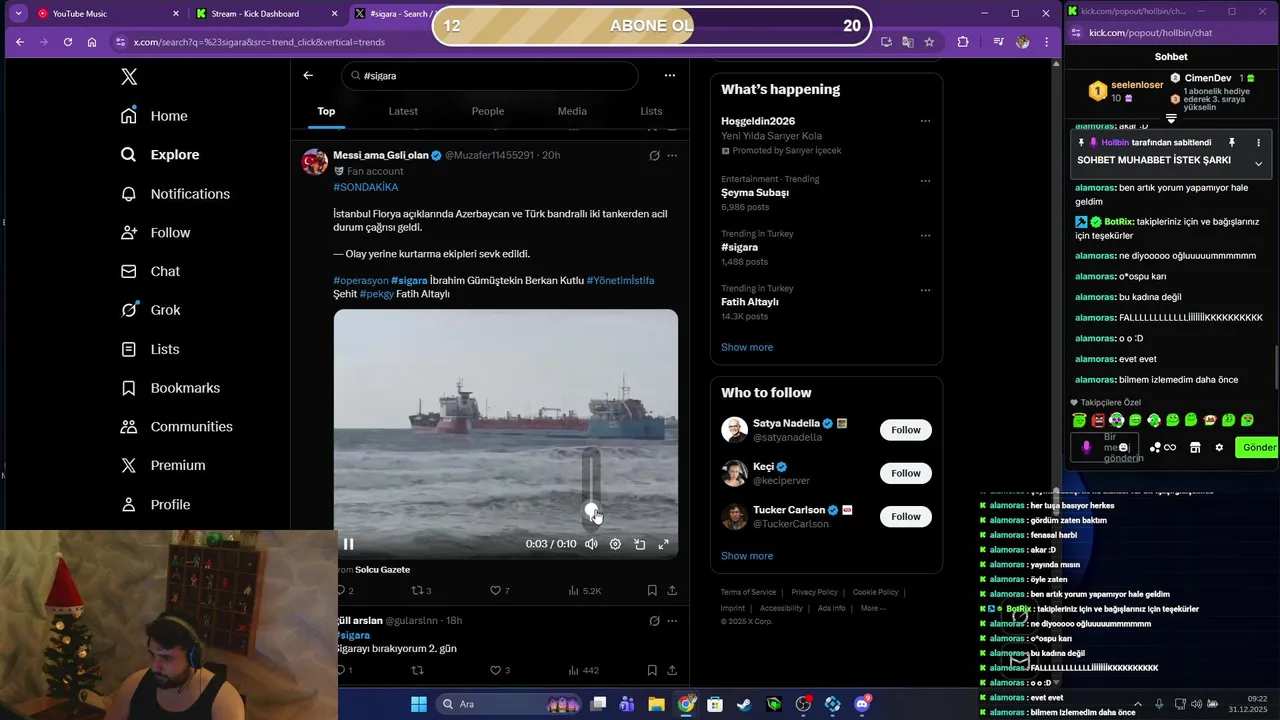Open the #SONDAKİKA hashtag link
The height and width of the screenshot is (720, 1280).
[x=366, y=187]
